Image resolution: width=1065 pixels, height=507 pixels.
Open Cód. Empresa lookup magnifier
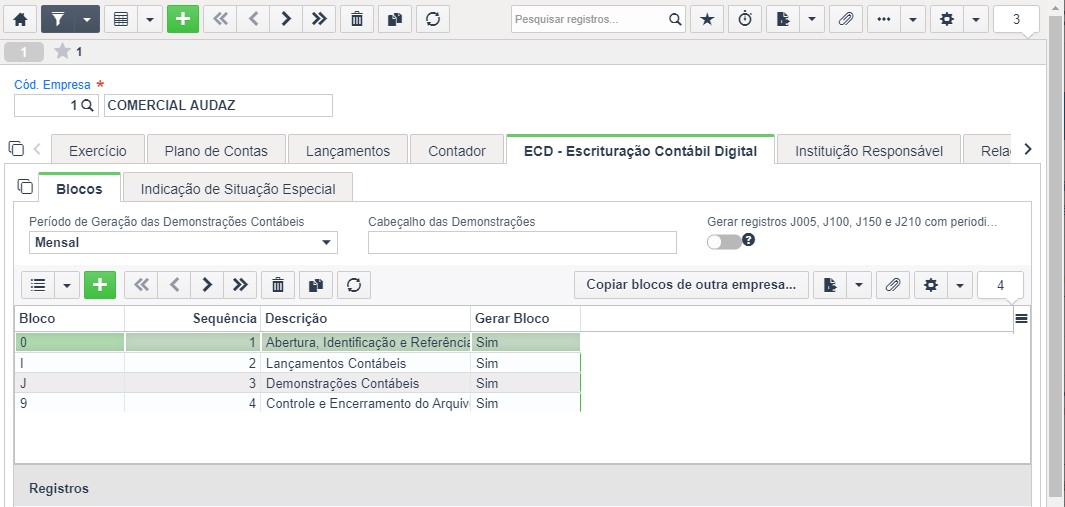click(x=87, y=105)
